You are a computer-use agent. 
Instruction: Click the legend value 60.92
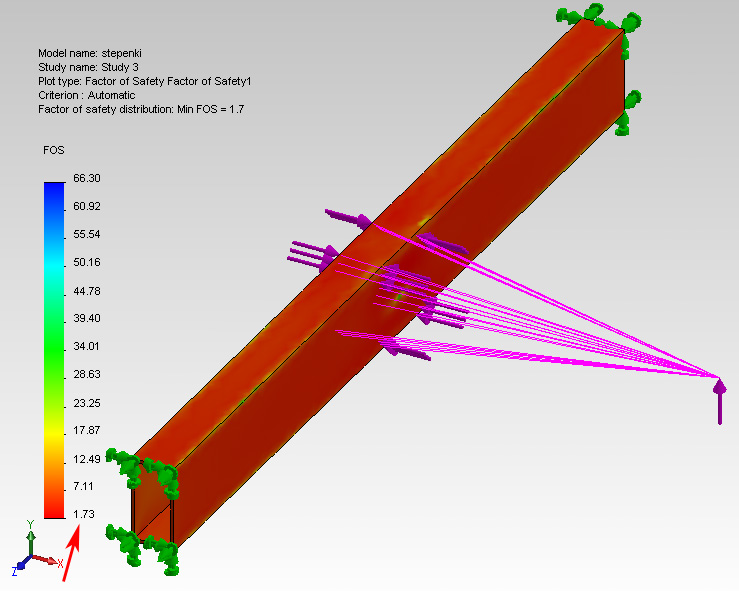87,206
